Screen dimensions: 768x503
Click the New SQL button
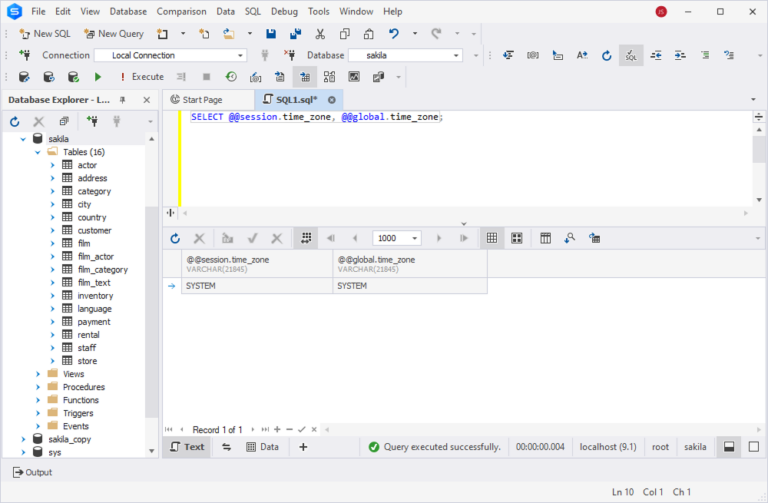pos(43,34)
